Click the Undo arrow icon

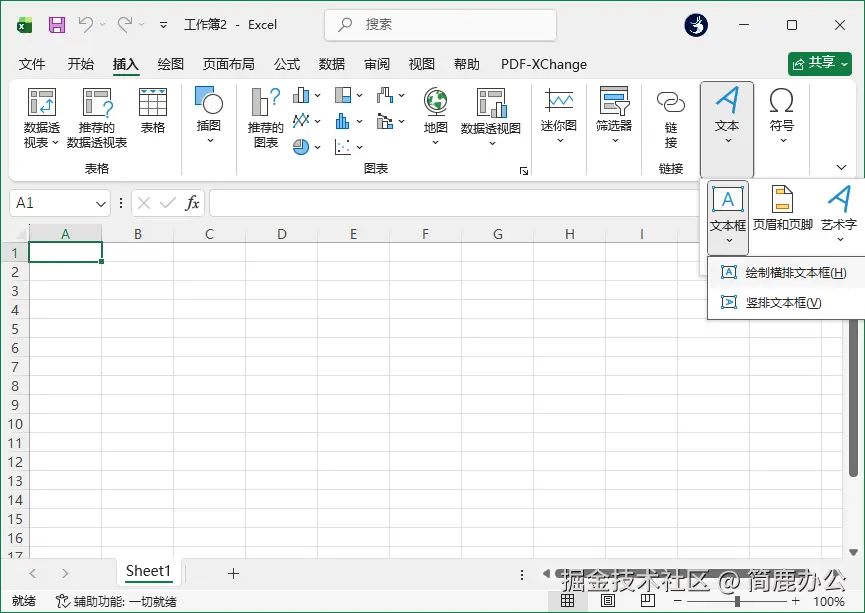(x=86, y=24)
